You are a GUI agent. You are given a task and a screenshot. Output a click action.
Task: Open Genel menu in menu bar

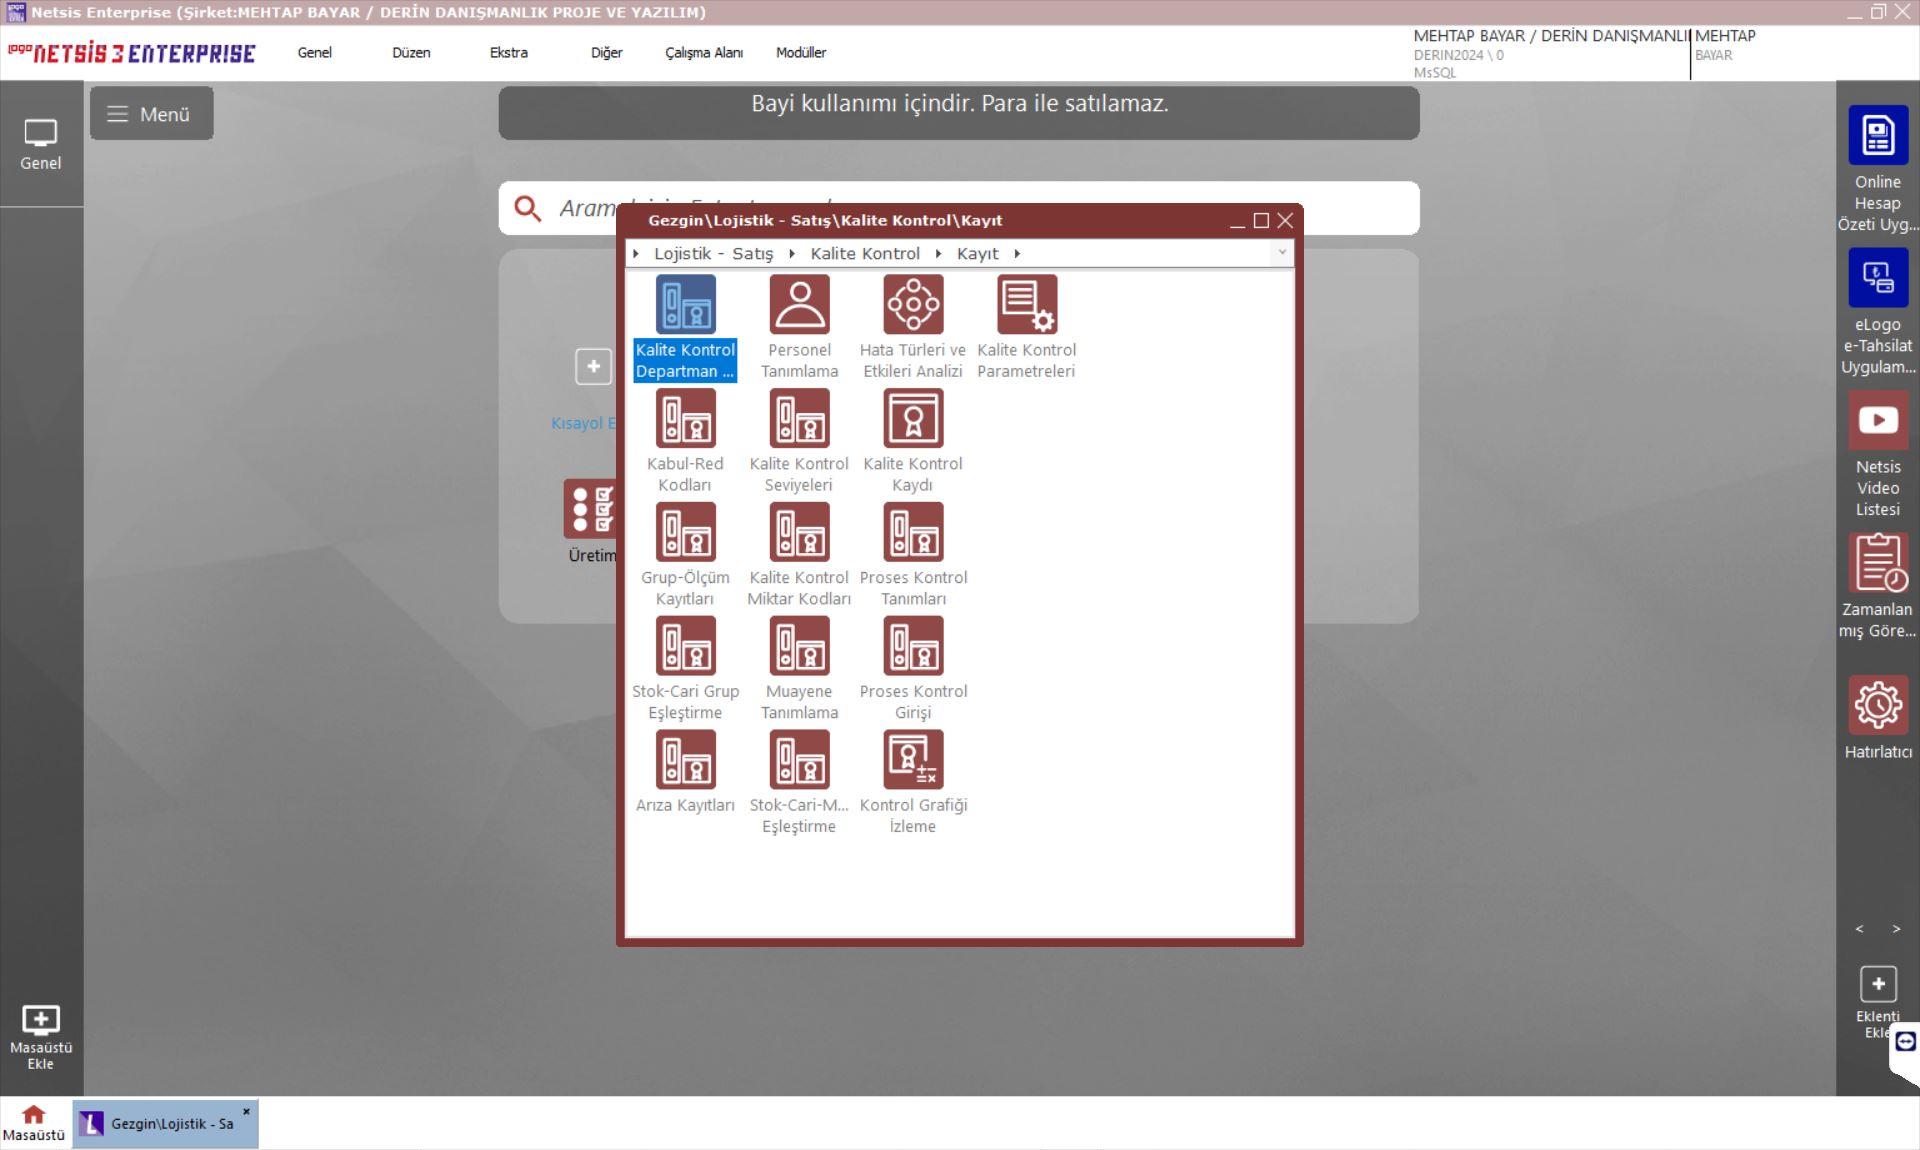coord(314,53)
